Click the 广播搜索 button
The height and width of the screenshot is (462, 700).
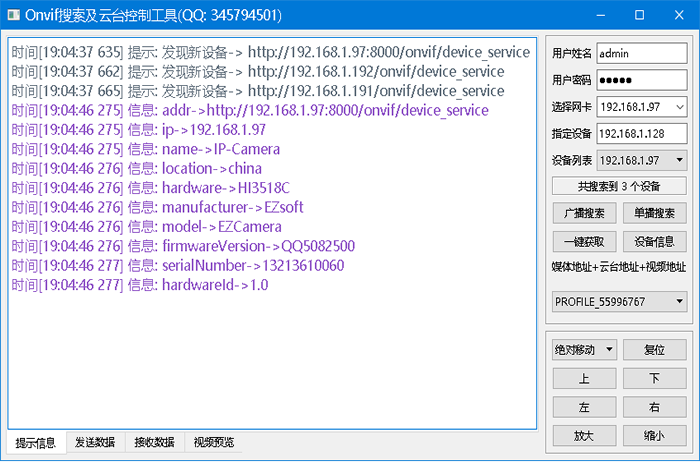[584, 213]
